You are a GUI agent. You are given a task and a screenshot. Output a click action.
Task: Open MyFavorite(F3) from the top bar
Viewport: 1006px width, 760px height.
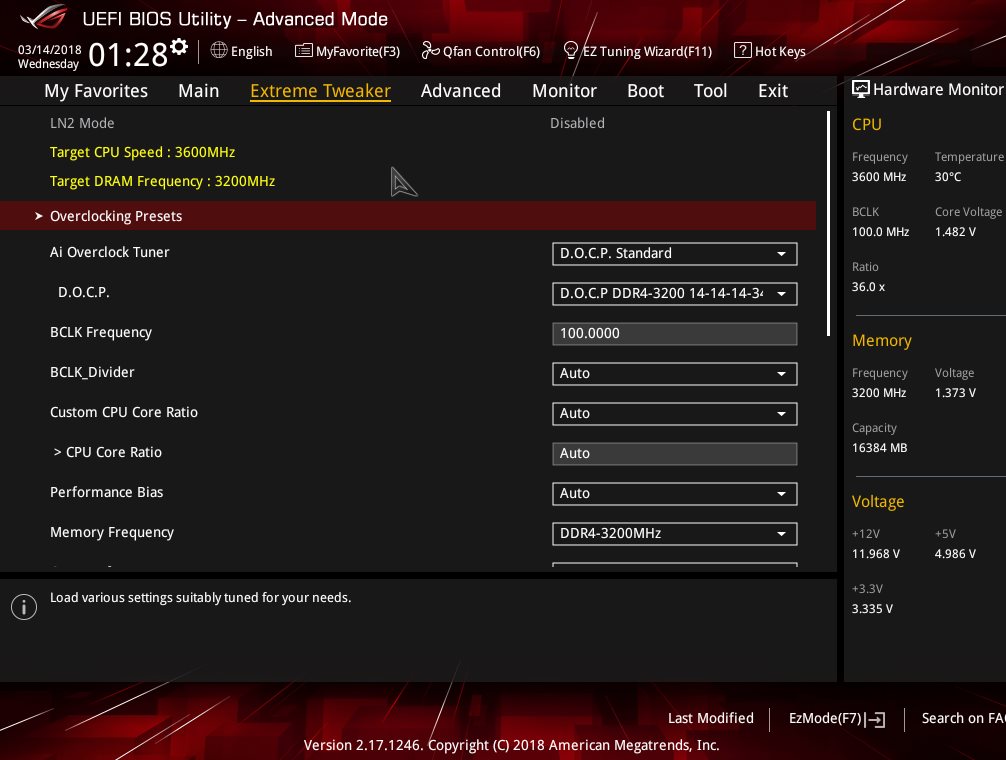click(x=347, y=51)
